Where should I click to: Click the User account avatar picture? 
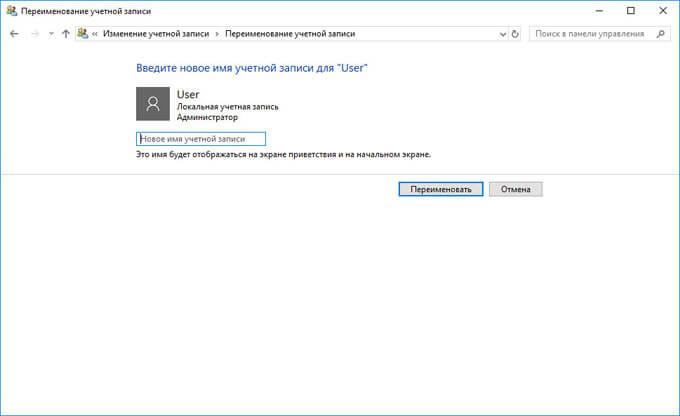[153, 104]
